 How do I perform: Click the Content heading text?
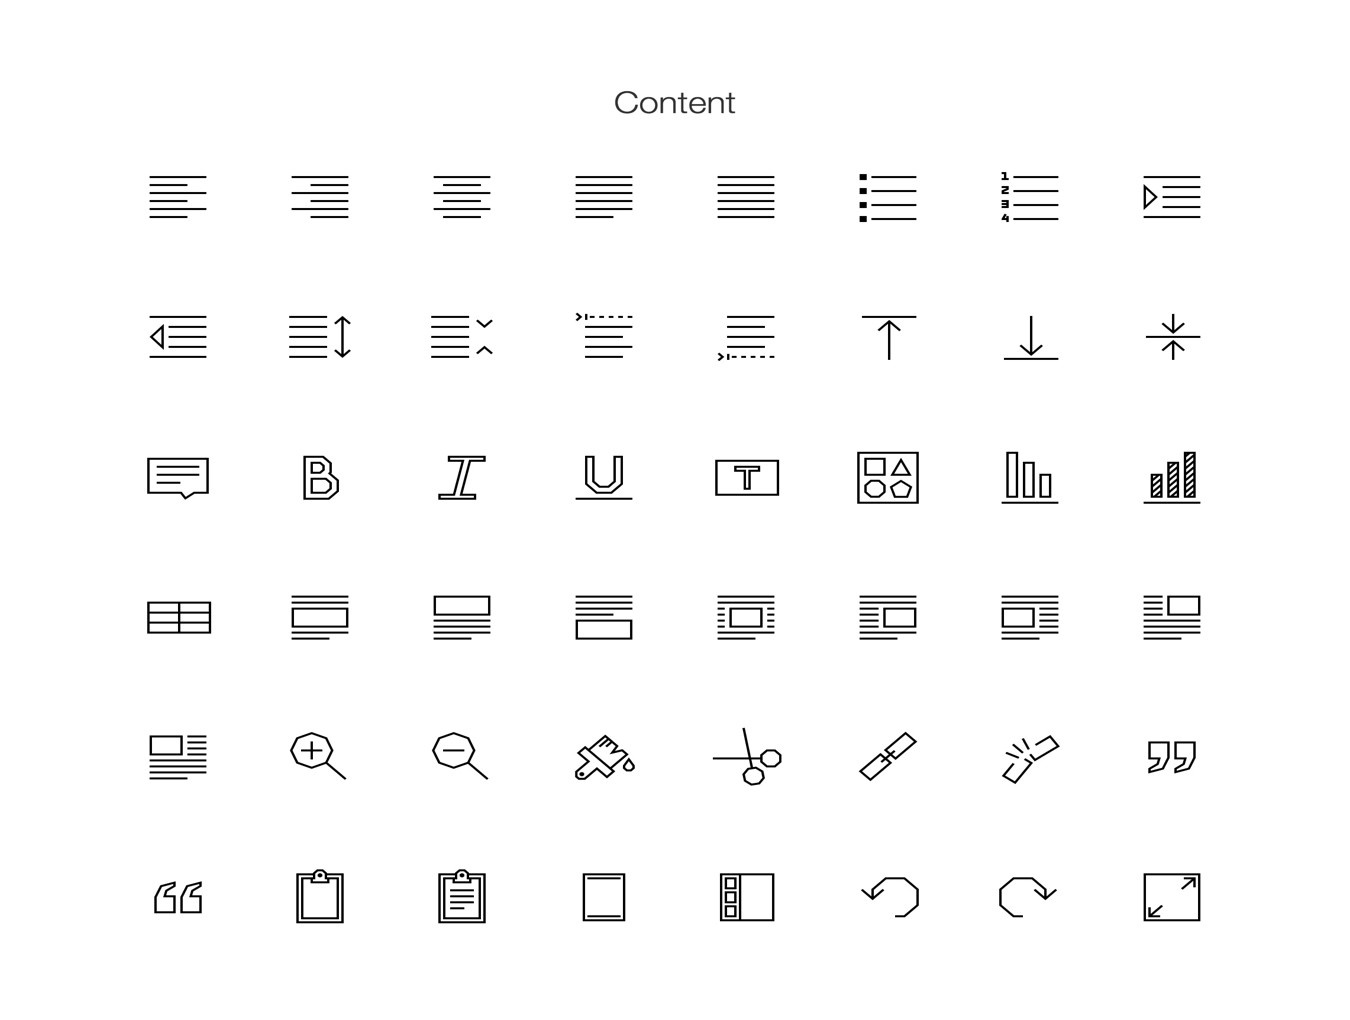(675, 102)
